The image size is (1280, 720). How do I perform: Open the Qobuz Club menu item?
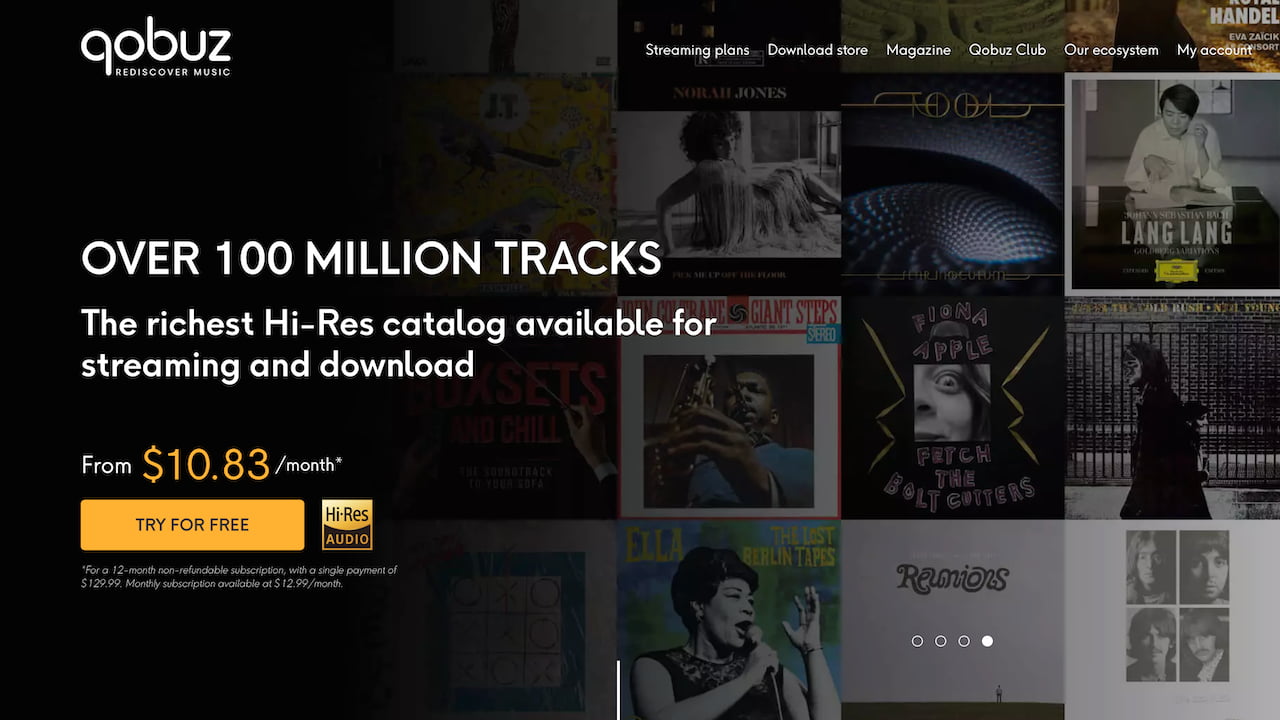(x=1007, y=50)
